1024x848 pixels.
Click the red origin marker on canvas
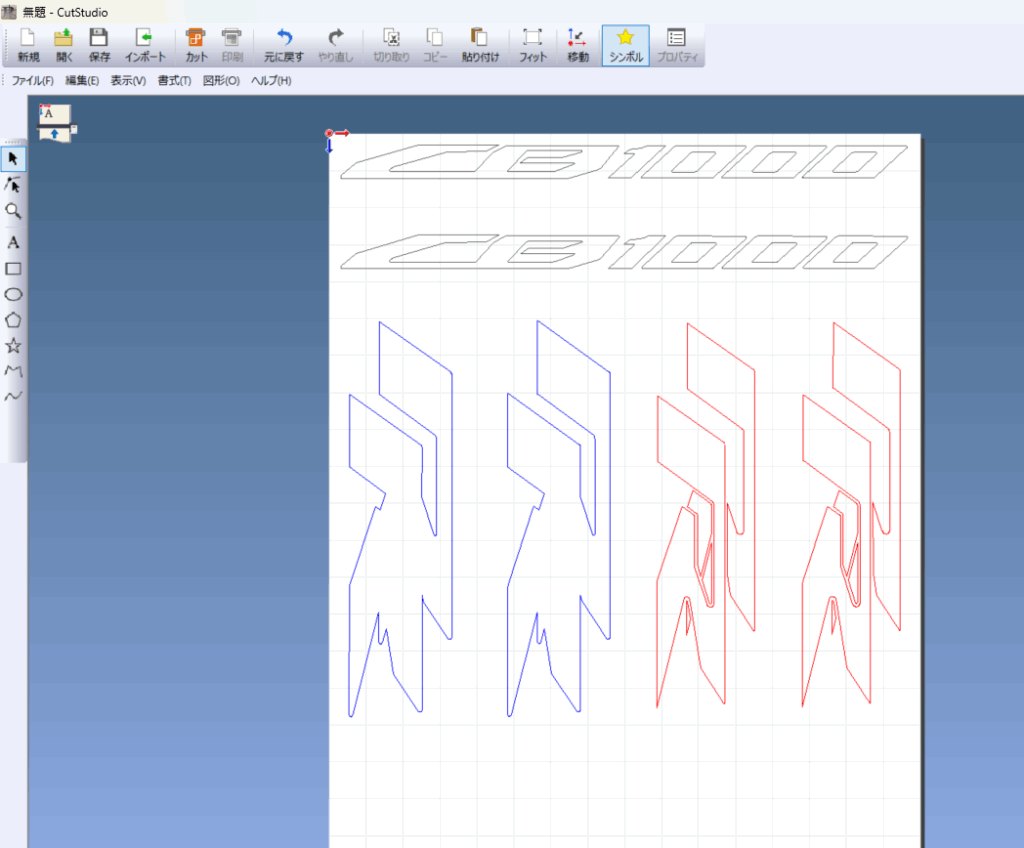click(x=329, y=133)
